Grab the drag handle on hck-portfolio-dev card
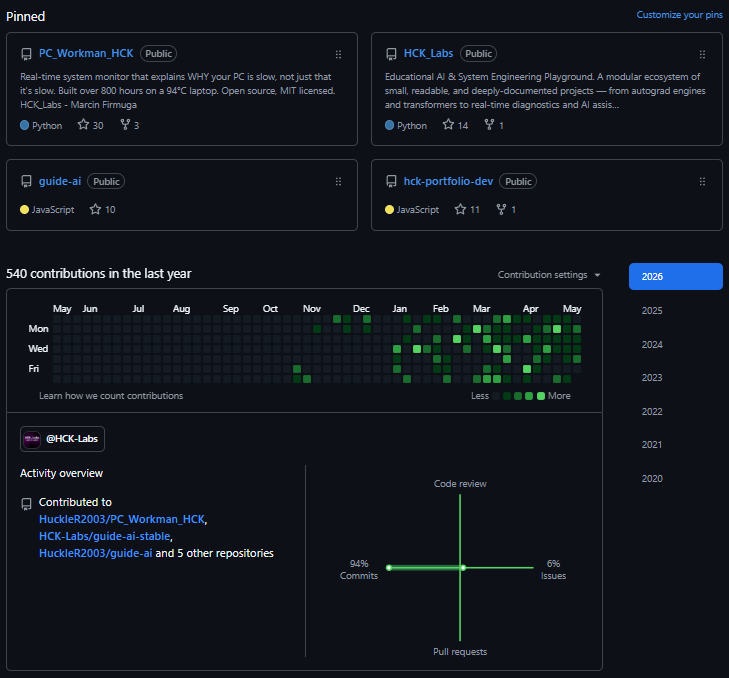The width and height of the screenshot is (729, 678). [x=702, y=181]
